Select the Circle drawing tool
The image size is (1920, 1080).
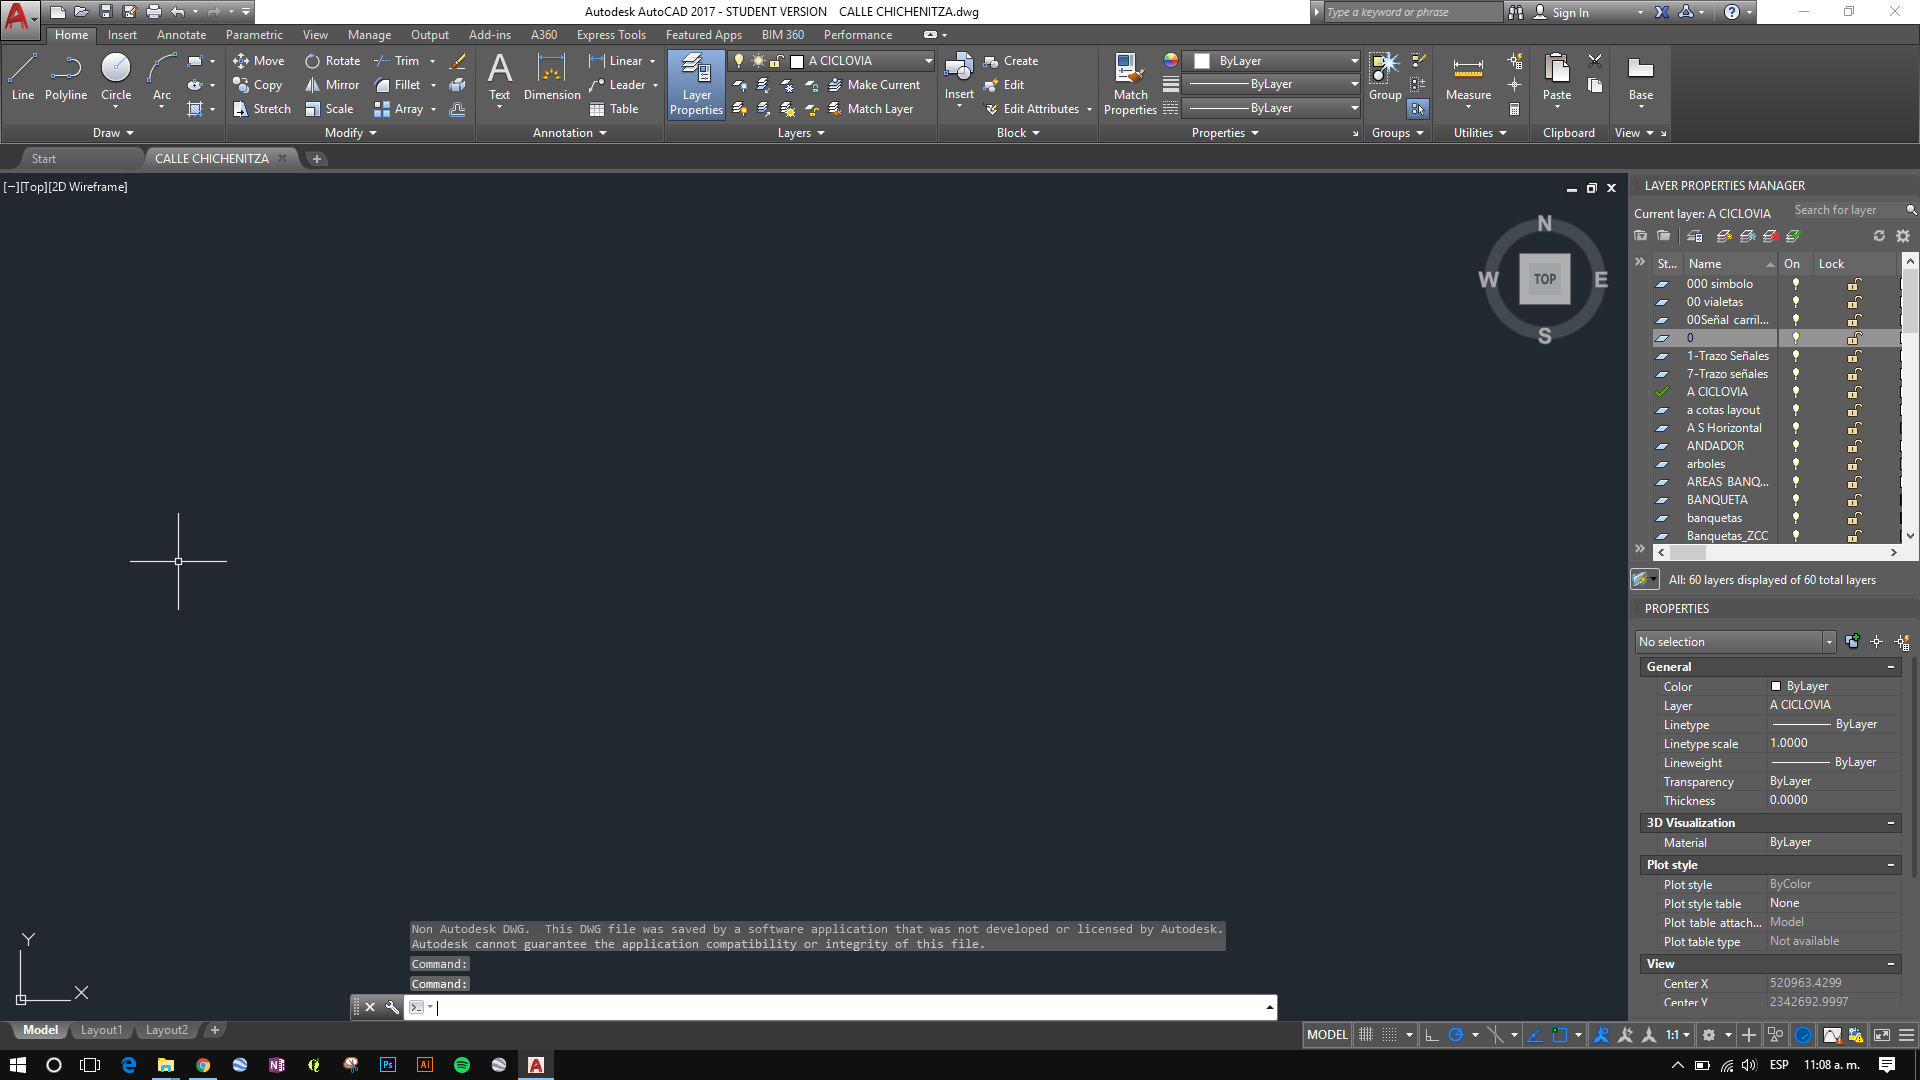[116, 77]
